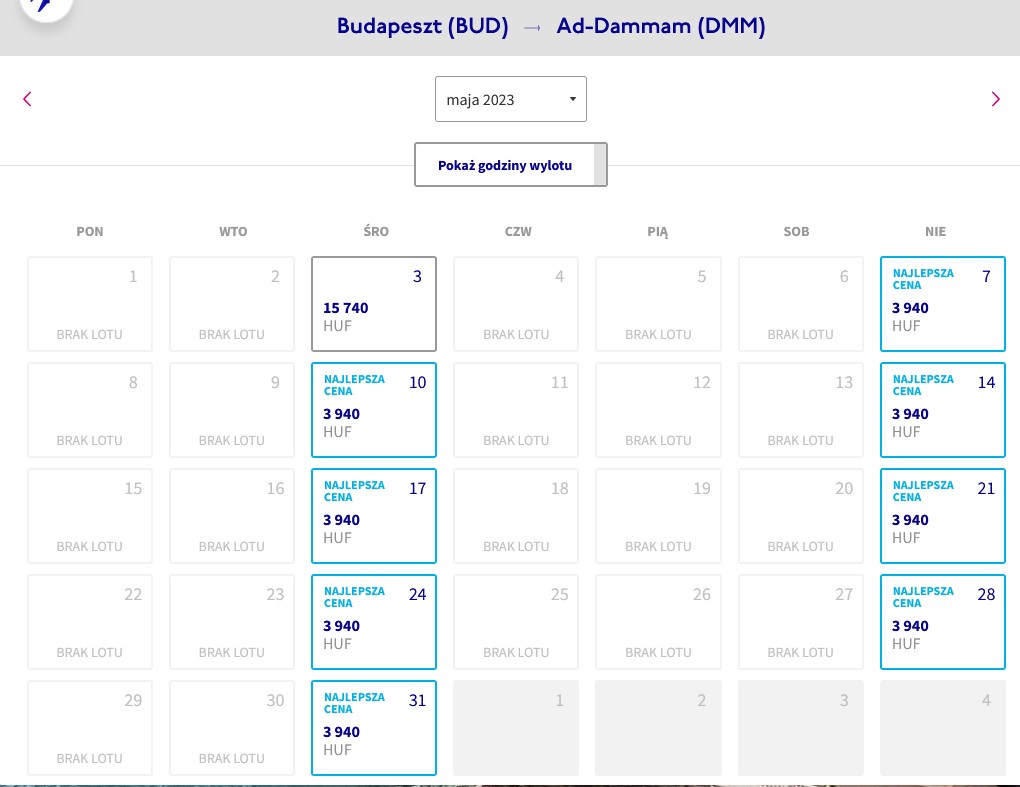Select May 3 fare of 15 740 HUF

point(374,304)
